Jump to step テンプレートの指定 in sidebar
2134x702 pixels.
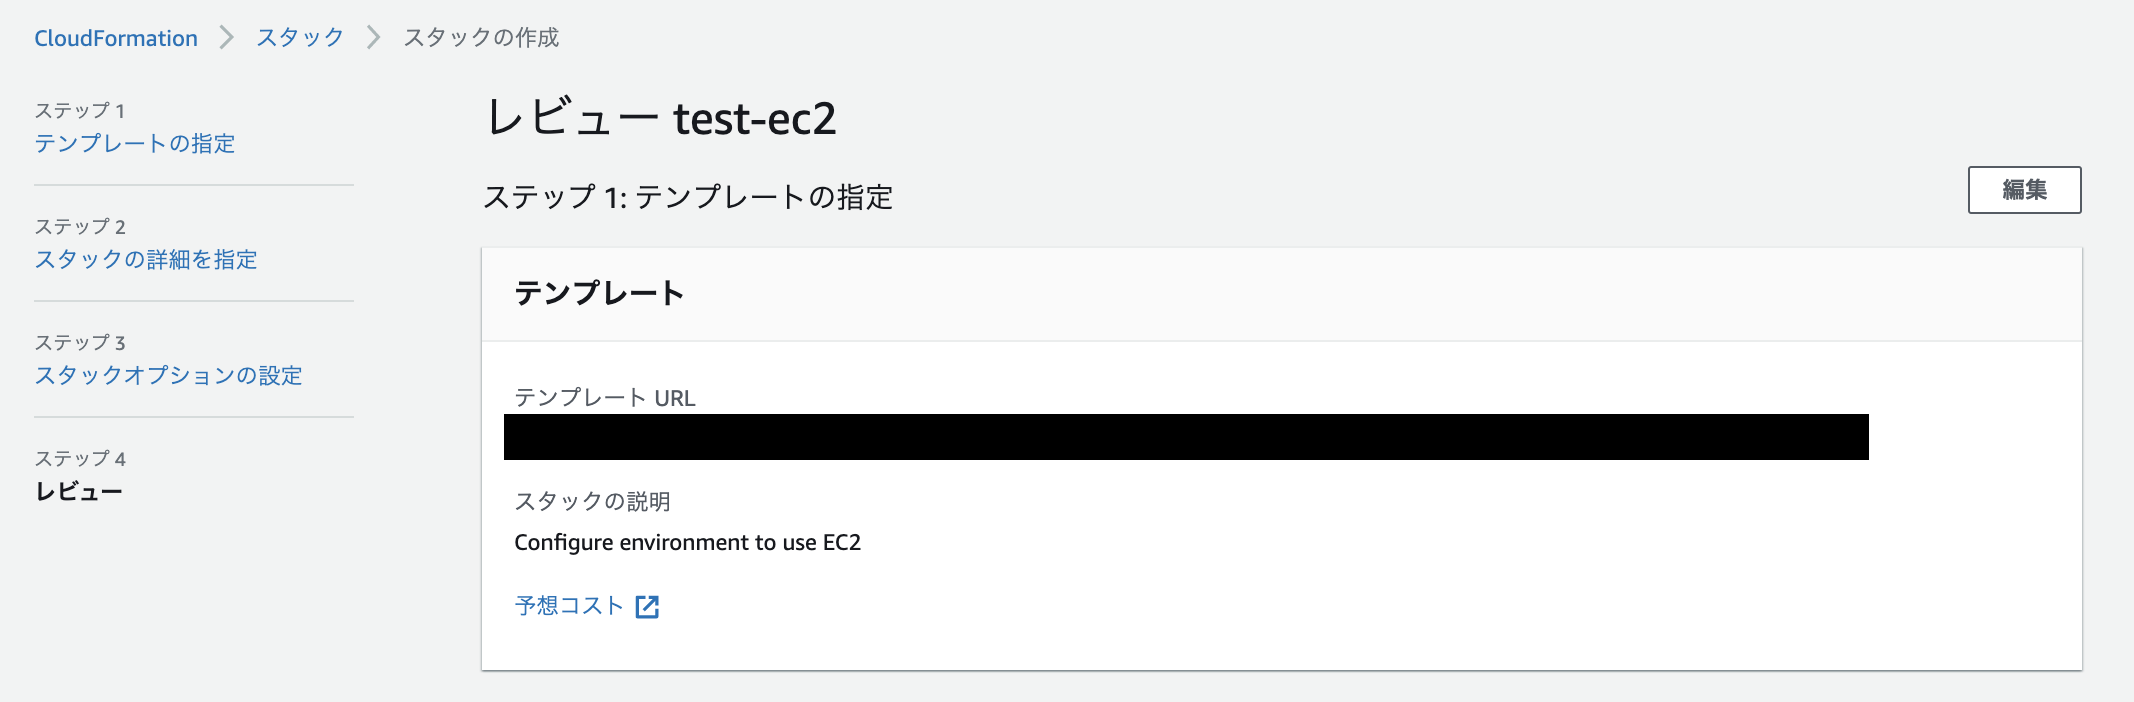coord(135,143)
